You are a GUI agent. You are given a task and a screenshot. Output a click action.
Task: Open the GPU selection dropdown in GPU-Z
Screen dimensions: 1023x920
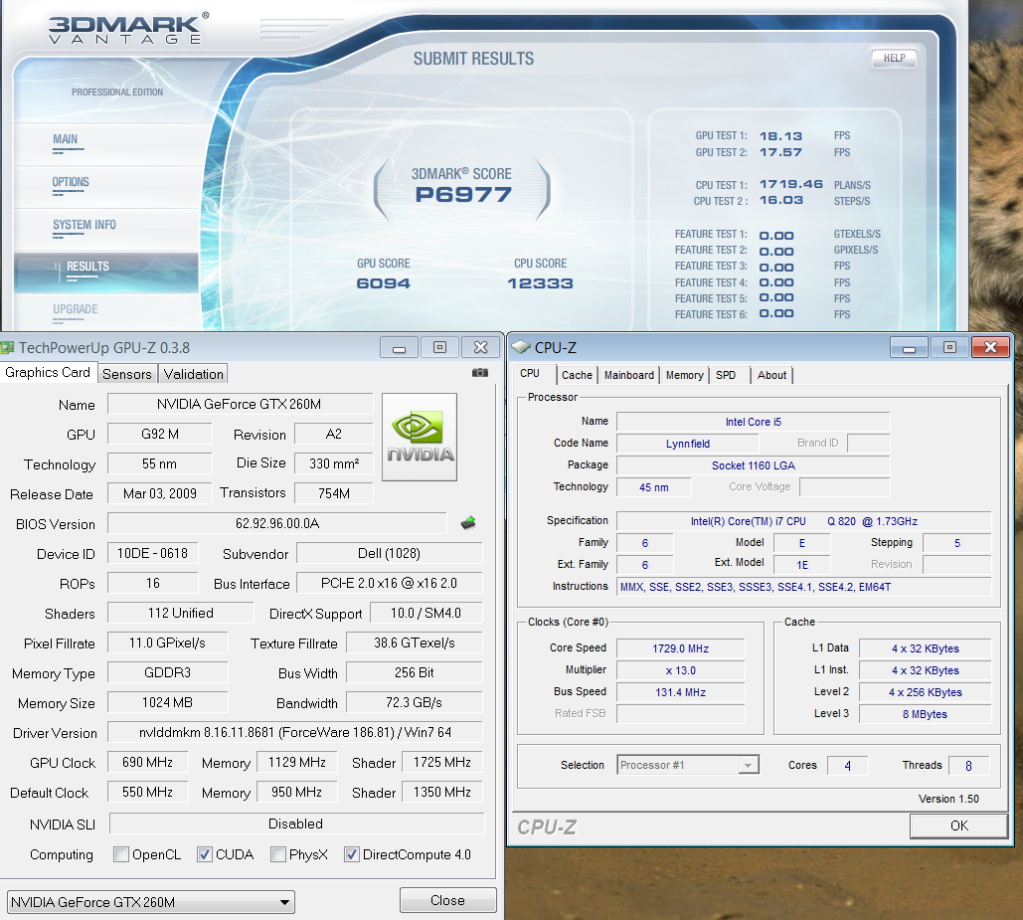151,902
